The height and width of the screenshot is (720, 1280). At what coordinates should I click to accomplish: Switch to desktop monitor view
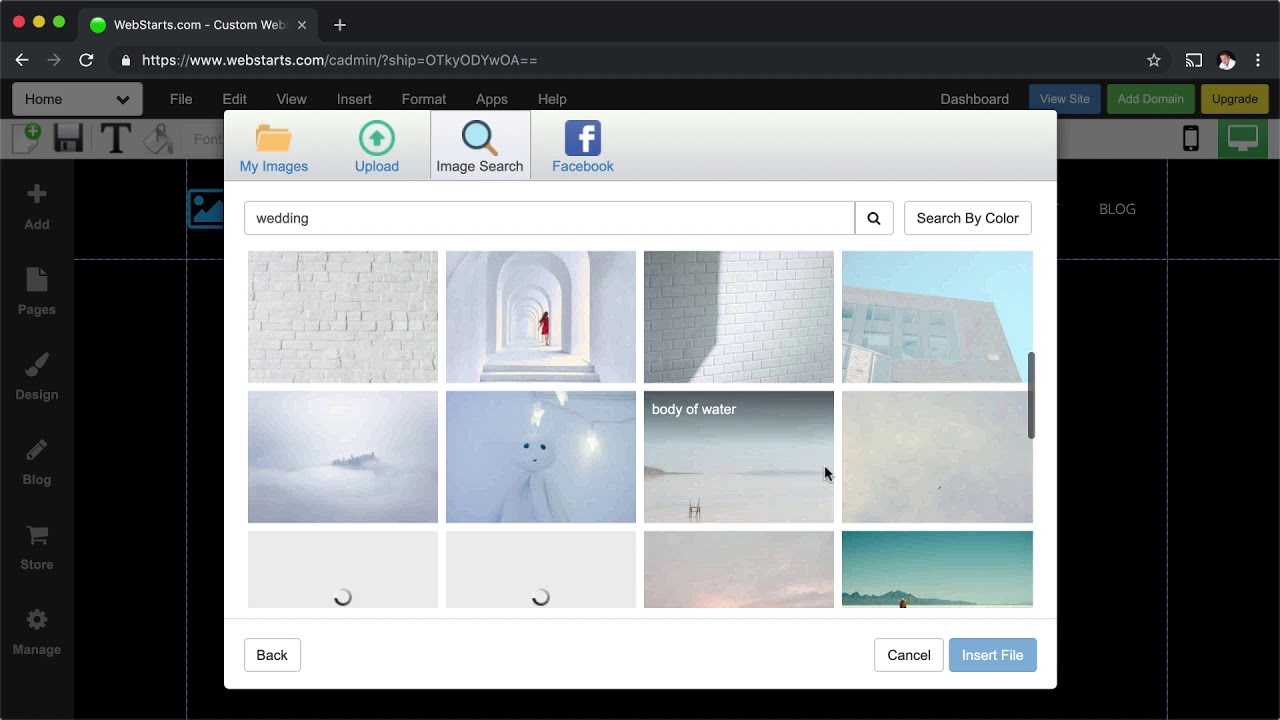point(1243,138)
